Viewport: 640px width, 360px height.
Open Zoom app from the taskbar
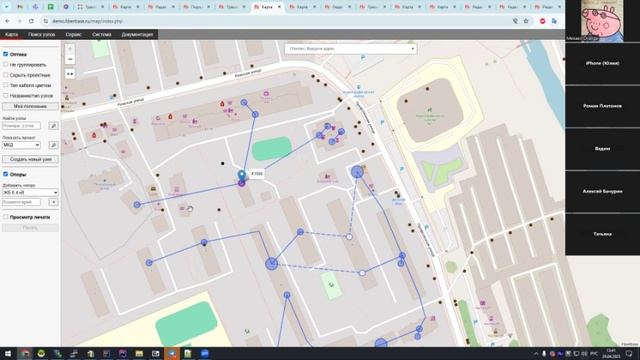pyautogui.click(x=205, y=353)
